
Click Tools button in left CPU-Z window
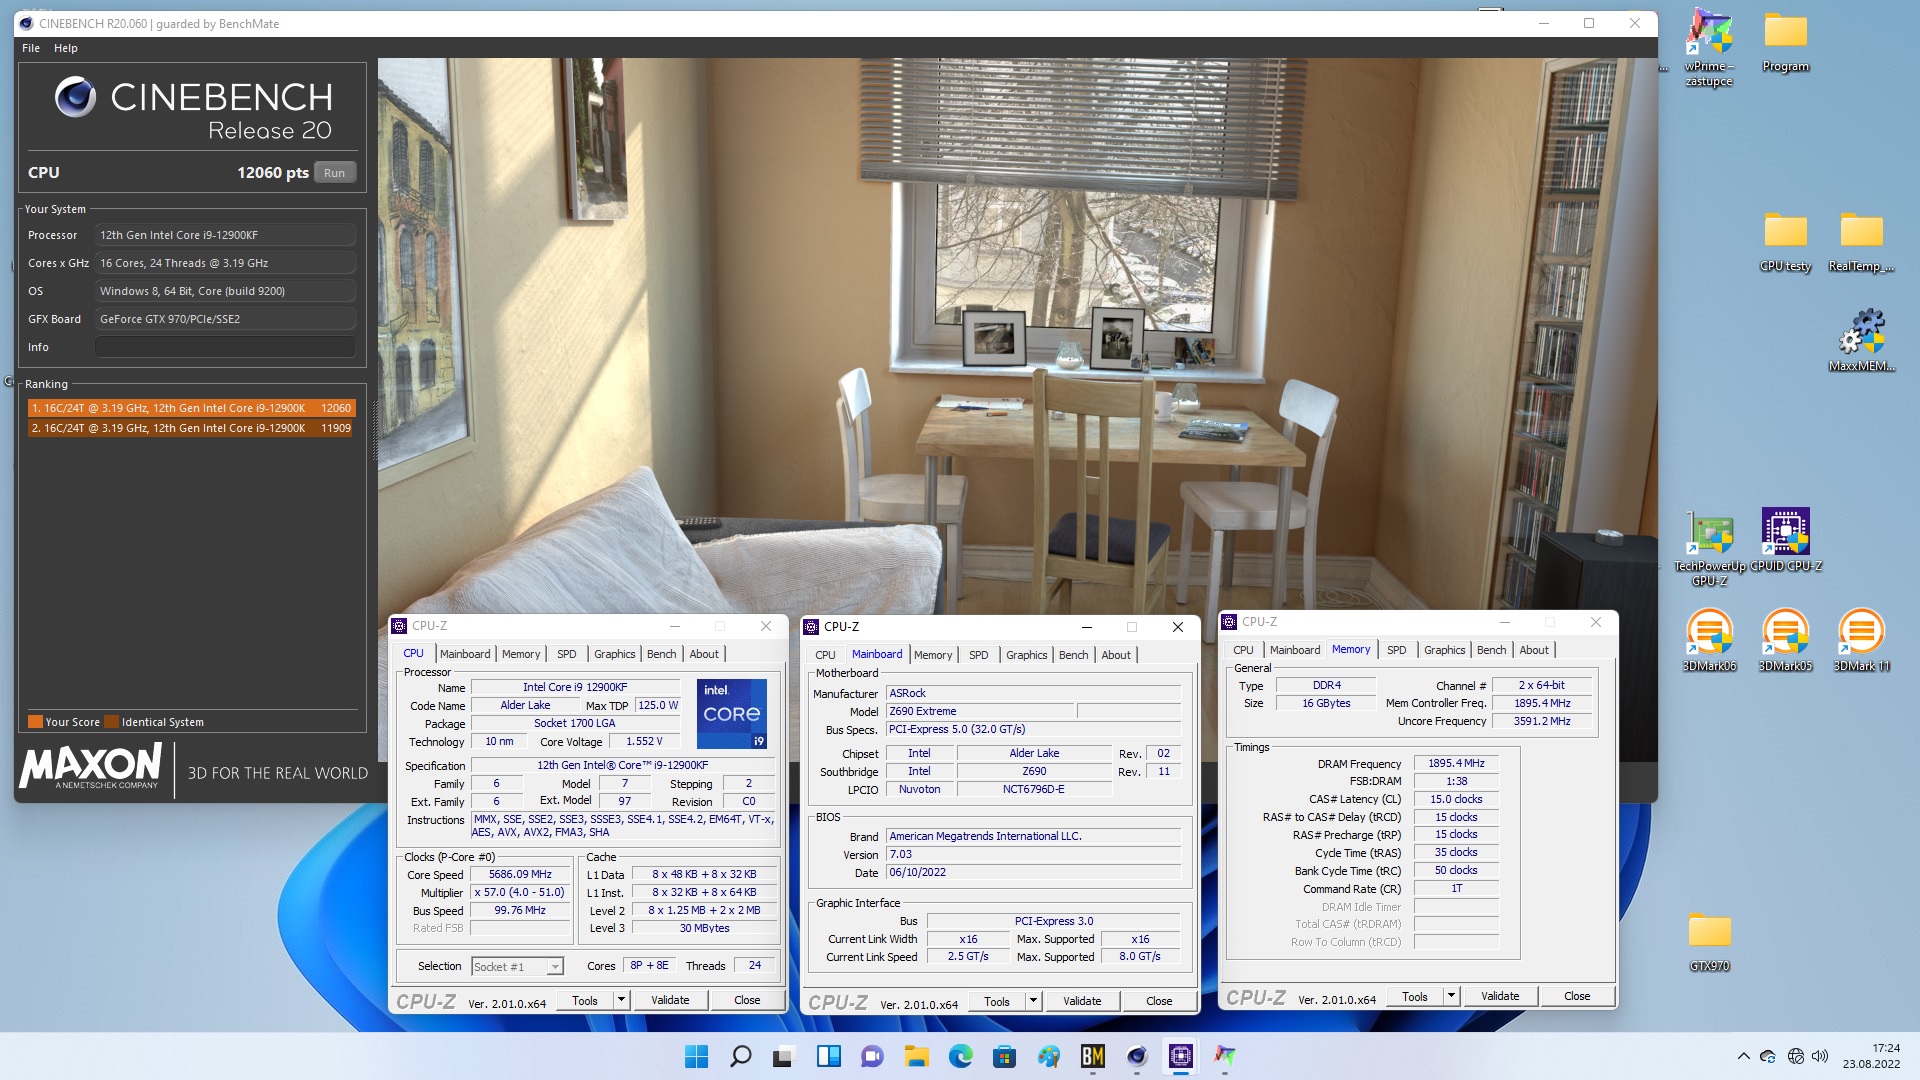pos(585,1000)
